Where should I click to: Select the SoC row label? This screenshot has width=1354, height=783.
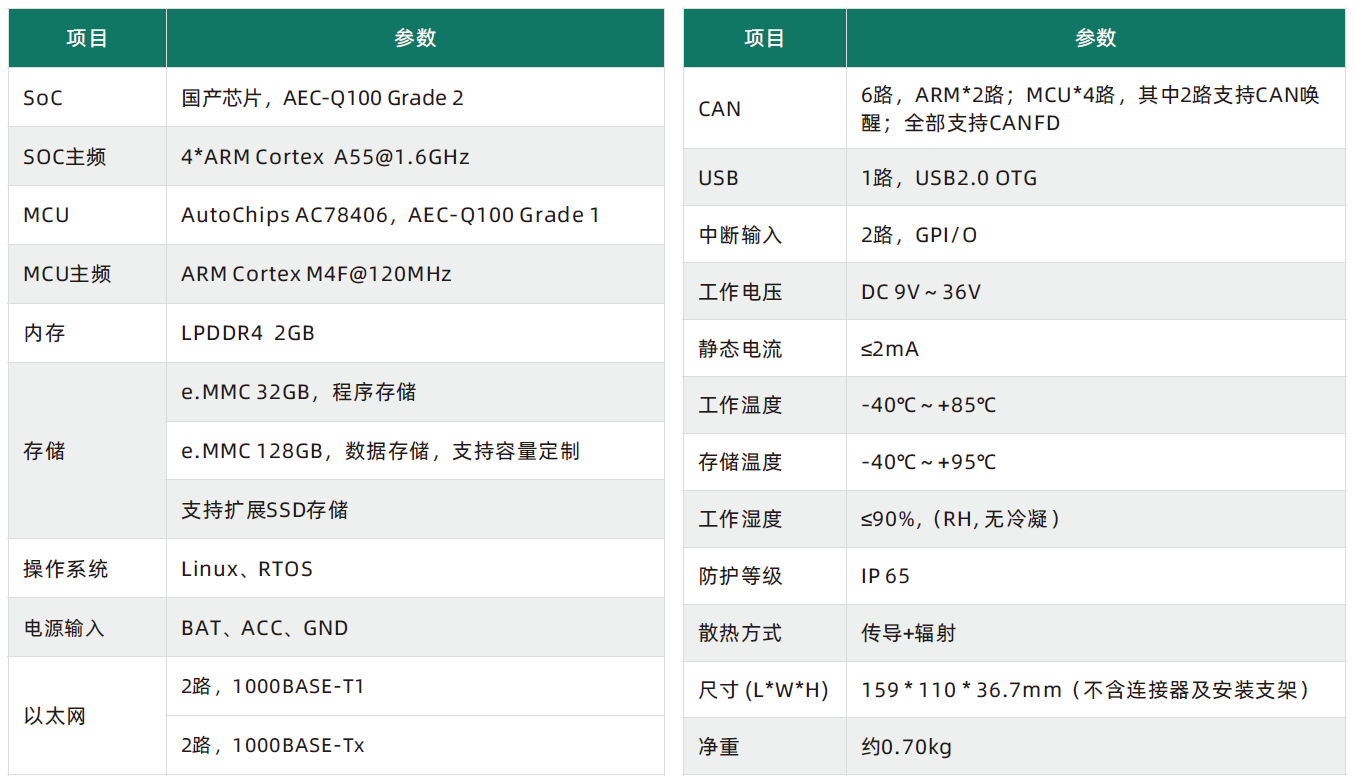[87, 98]
